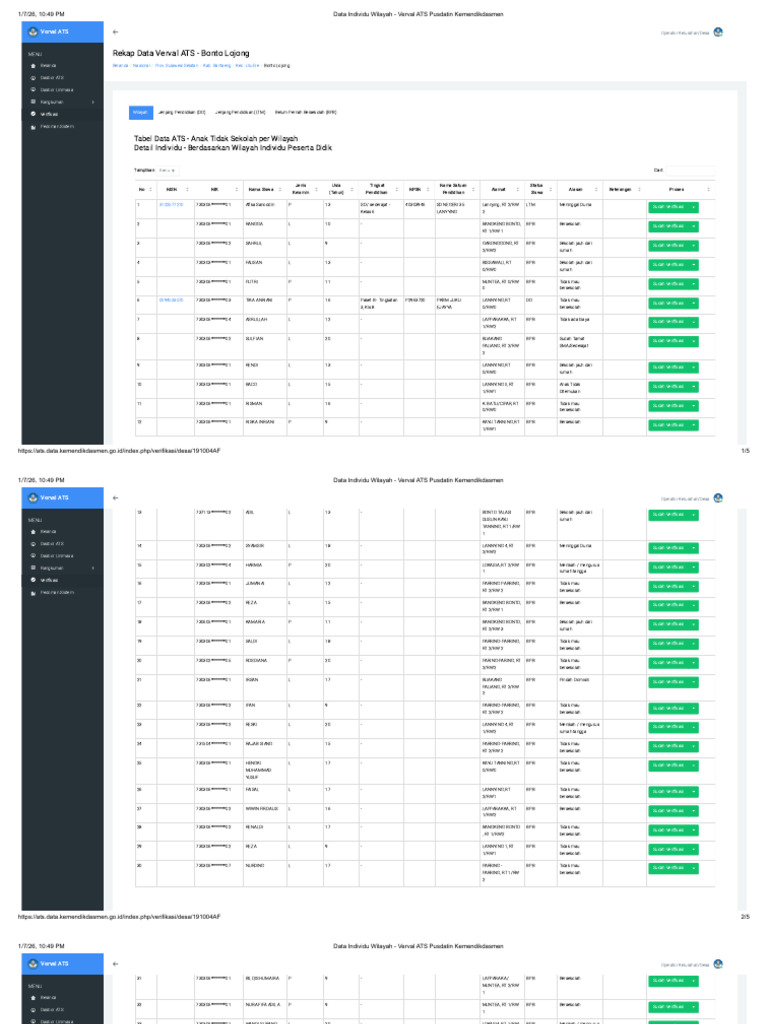
Task: Click the first row's blue NISN link
Action: [170, 205]
